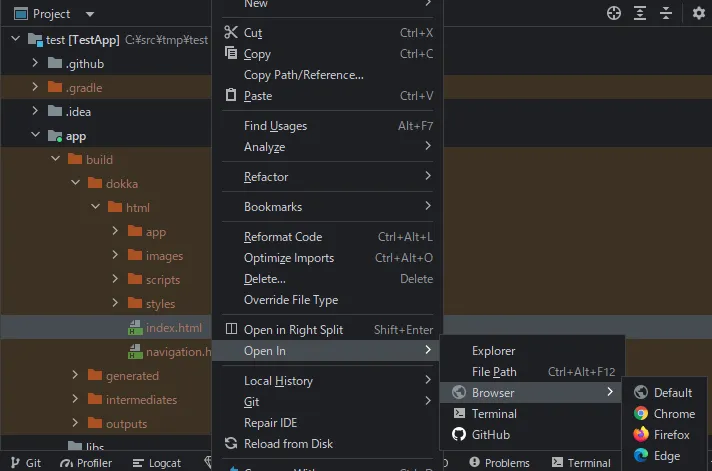Screen dimensions: 712x471
Task: Expand the .github folder
Action: tap(35, 64)
